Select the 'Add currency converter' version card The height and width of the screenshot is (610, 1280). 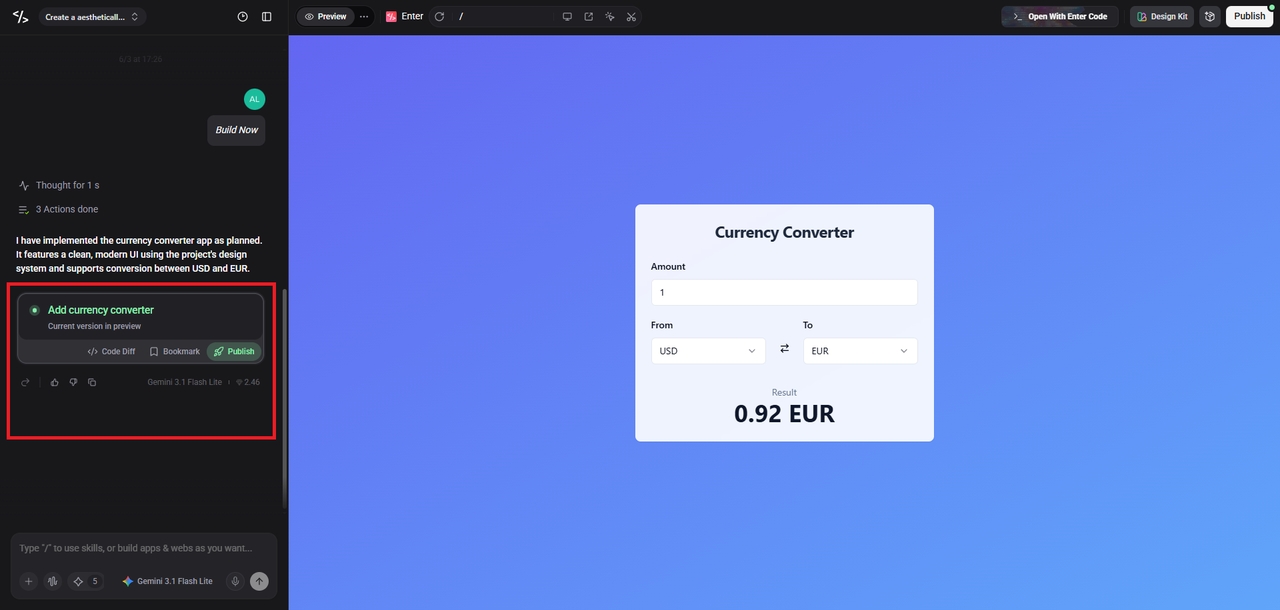(141, 316)
